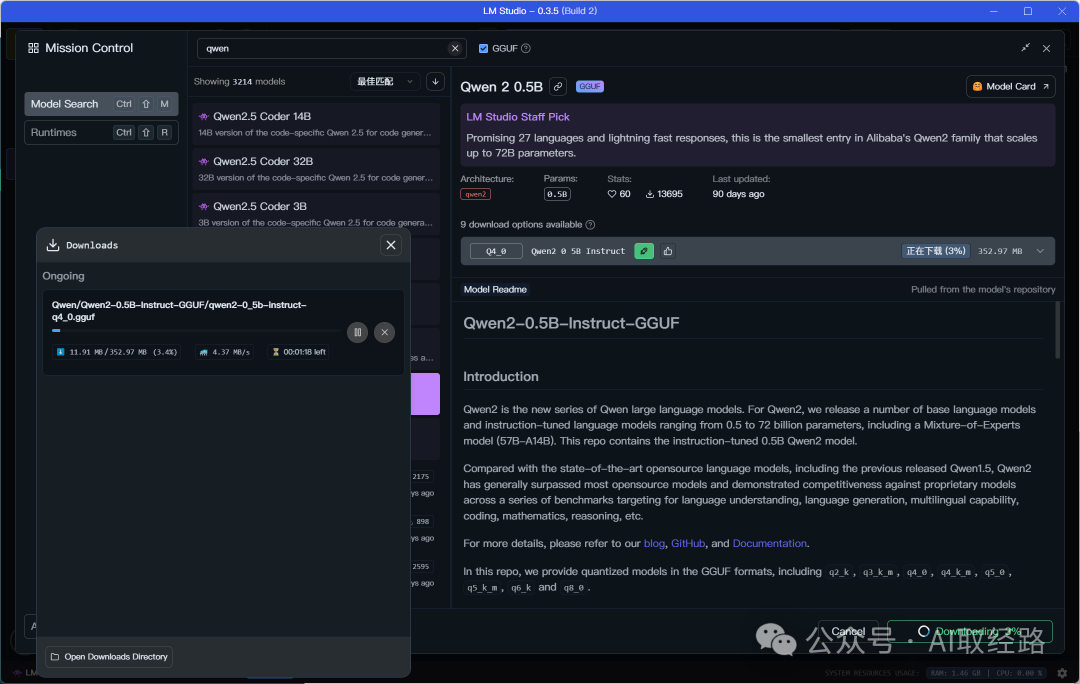Click the 11.91 MB/352.97 MB size indicator
Screen dimensions: 1080x684
coord(116,352)
